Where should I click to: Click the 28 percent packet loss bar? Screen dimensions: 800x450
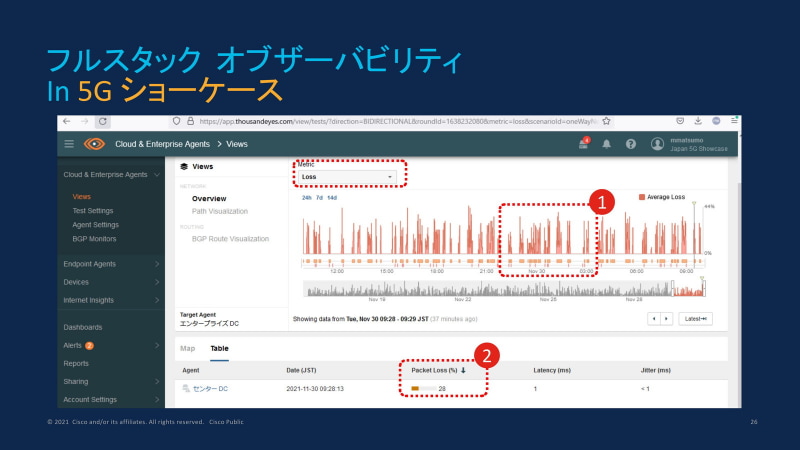423,389
